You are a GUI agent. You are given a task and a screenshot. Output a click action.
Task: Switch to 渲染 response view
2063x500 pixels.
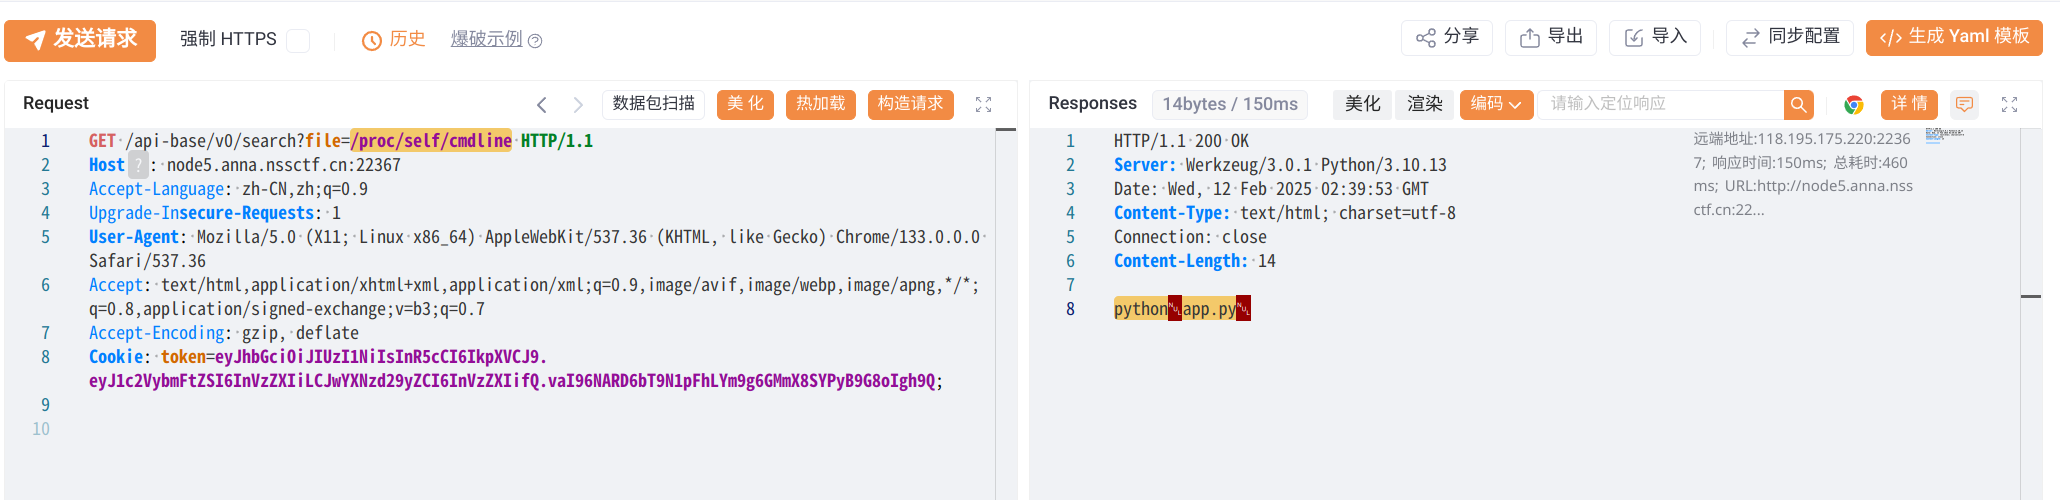[x=1424, y=104]
